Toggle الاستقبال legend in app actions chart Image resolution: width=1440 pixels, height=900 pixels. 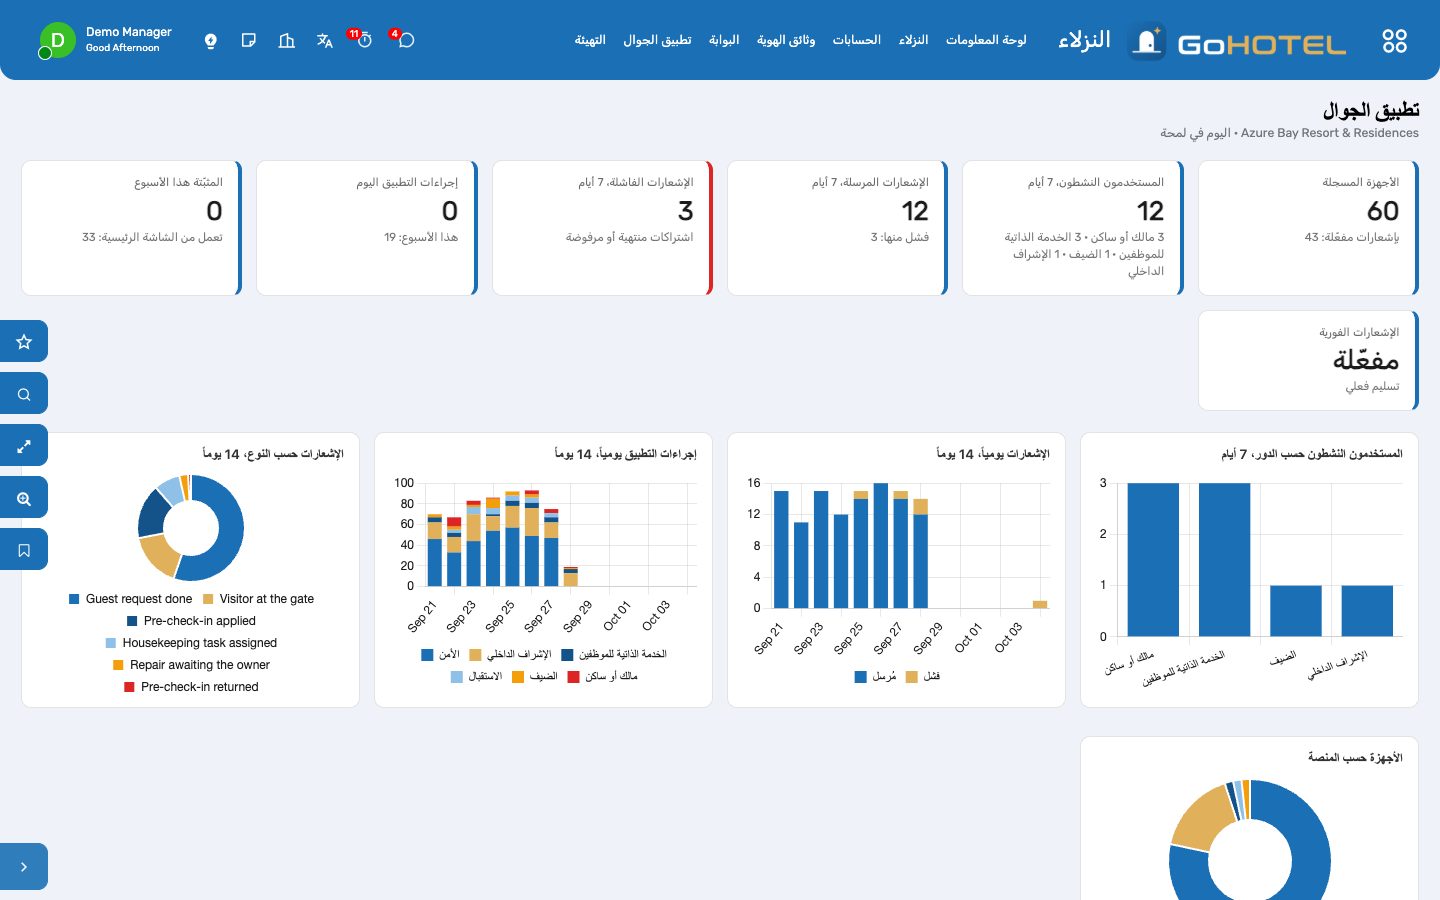(477, 677)
